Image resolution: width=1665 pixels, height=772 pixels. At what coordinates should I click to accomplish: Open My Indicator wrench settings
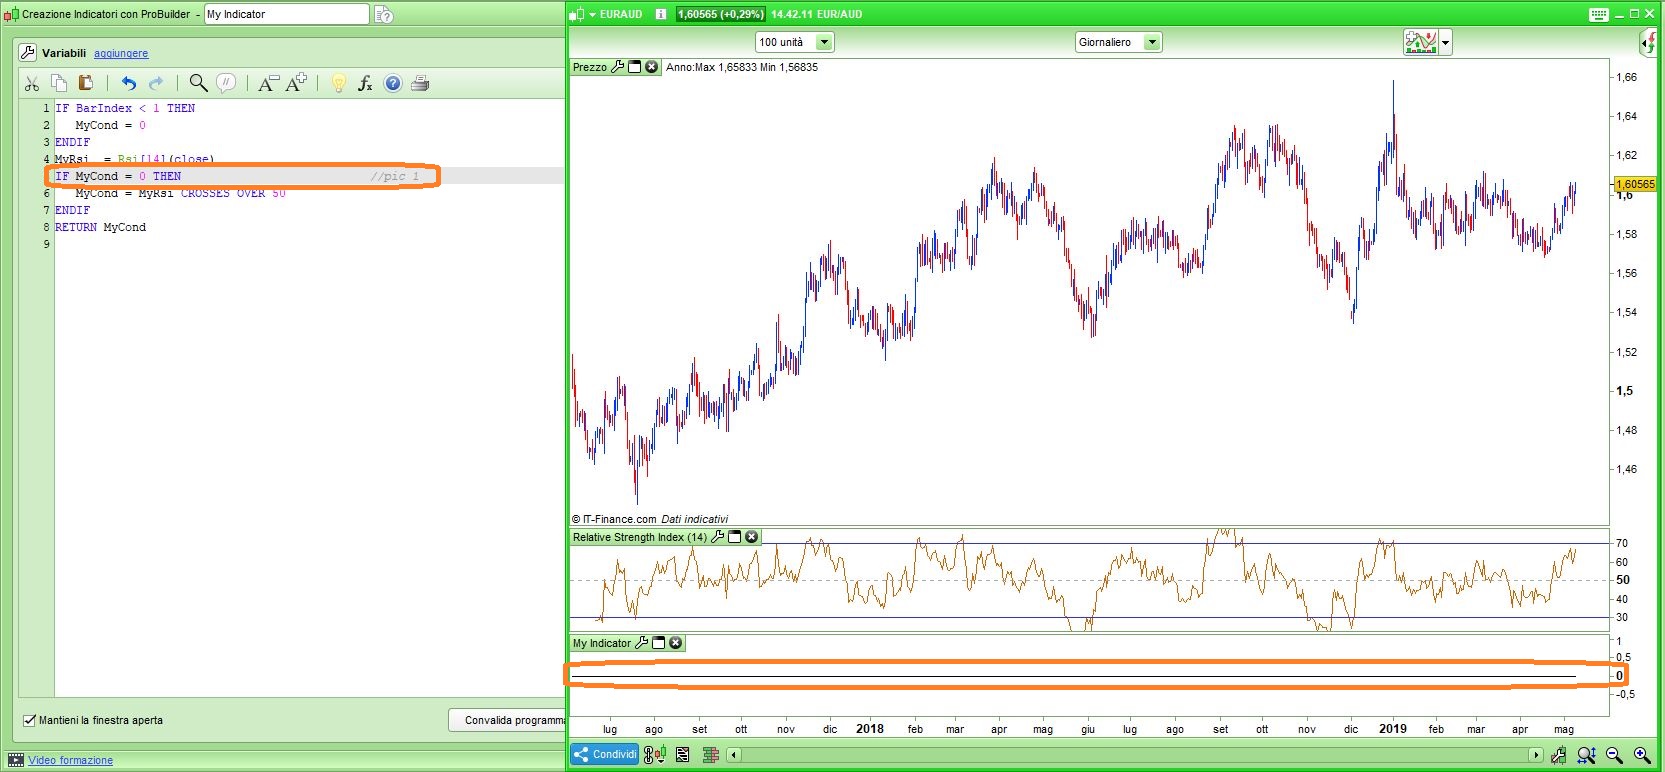pyautogui.click(x=641, y=643)
